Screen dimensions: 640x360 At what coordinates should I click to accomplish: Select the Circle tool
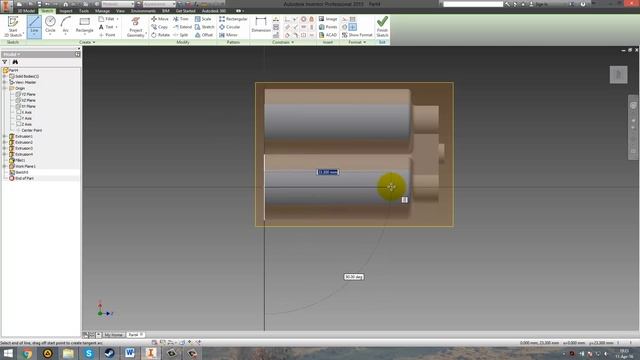50,25
